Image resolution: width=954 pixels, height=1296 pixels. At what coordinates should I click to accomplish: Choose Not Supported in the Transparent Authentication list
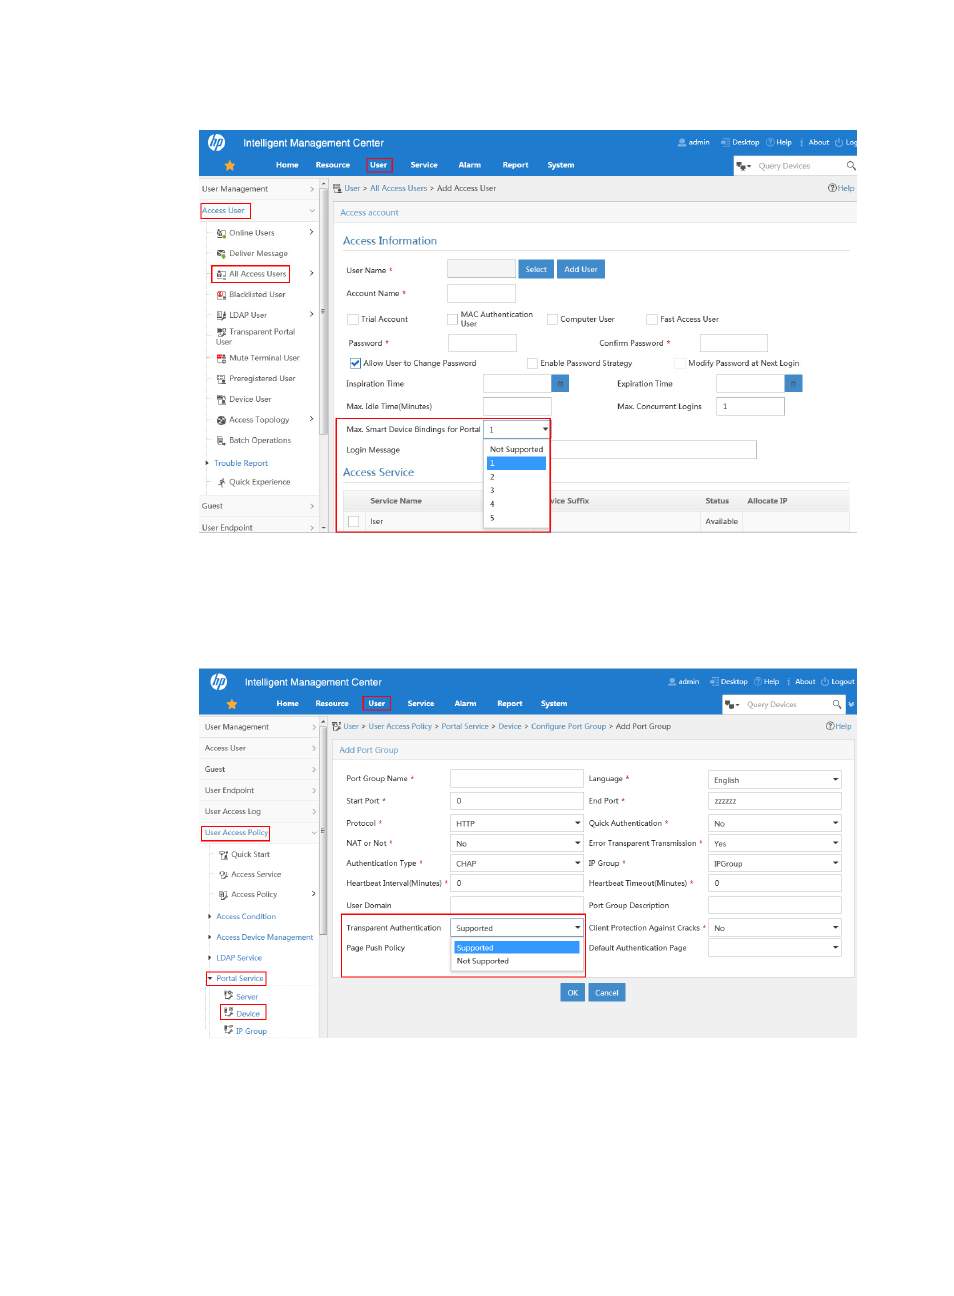(483, 961)
